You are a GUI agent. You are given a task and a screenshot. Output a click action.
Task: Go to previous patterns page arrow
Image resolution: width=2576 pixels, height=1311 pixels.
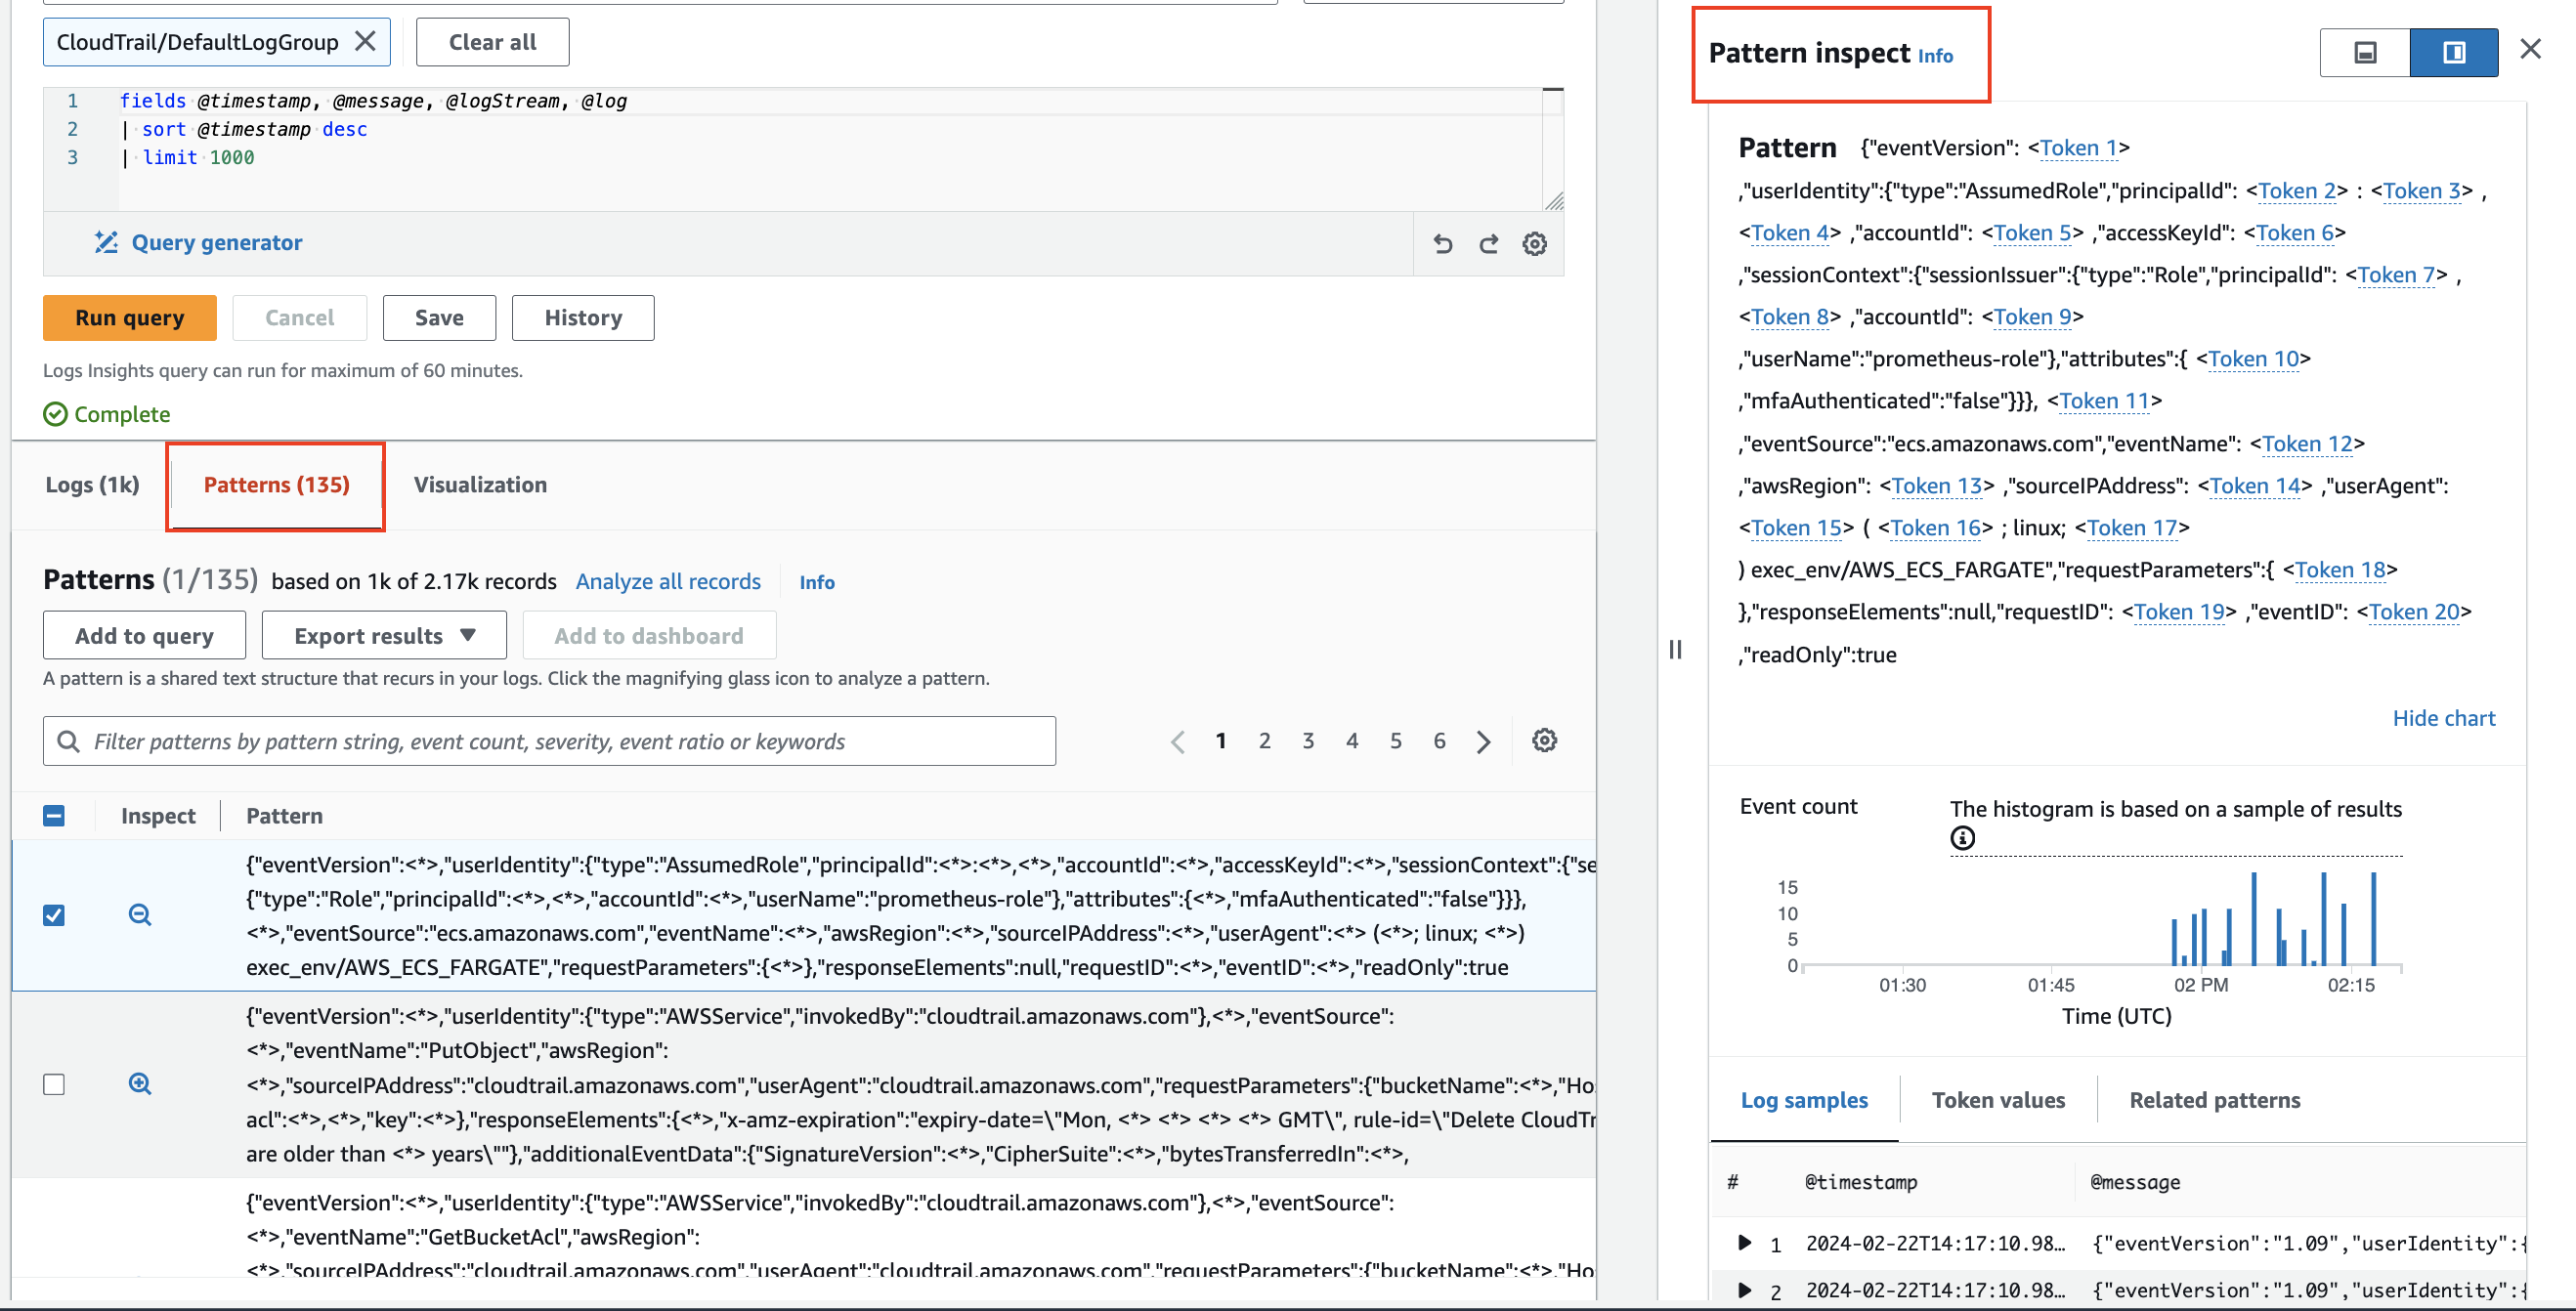[x=1178, y=741]
